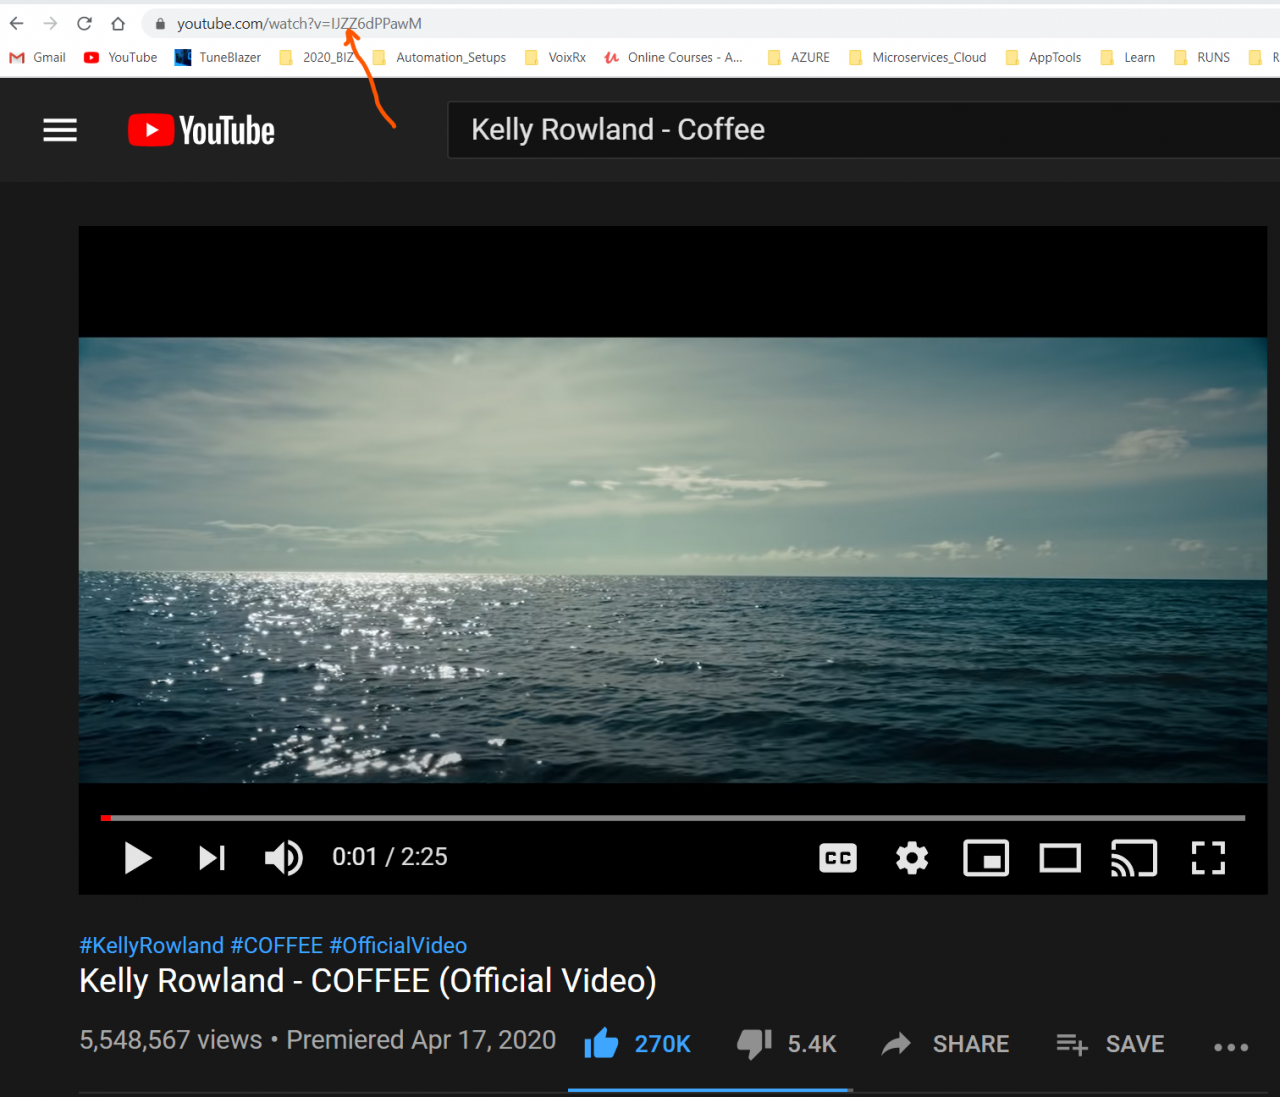Open the AZURE bookmarks folder
Image resolution: width=1280 pixels, height=1097 pixels.
click(x=799, y=57)
